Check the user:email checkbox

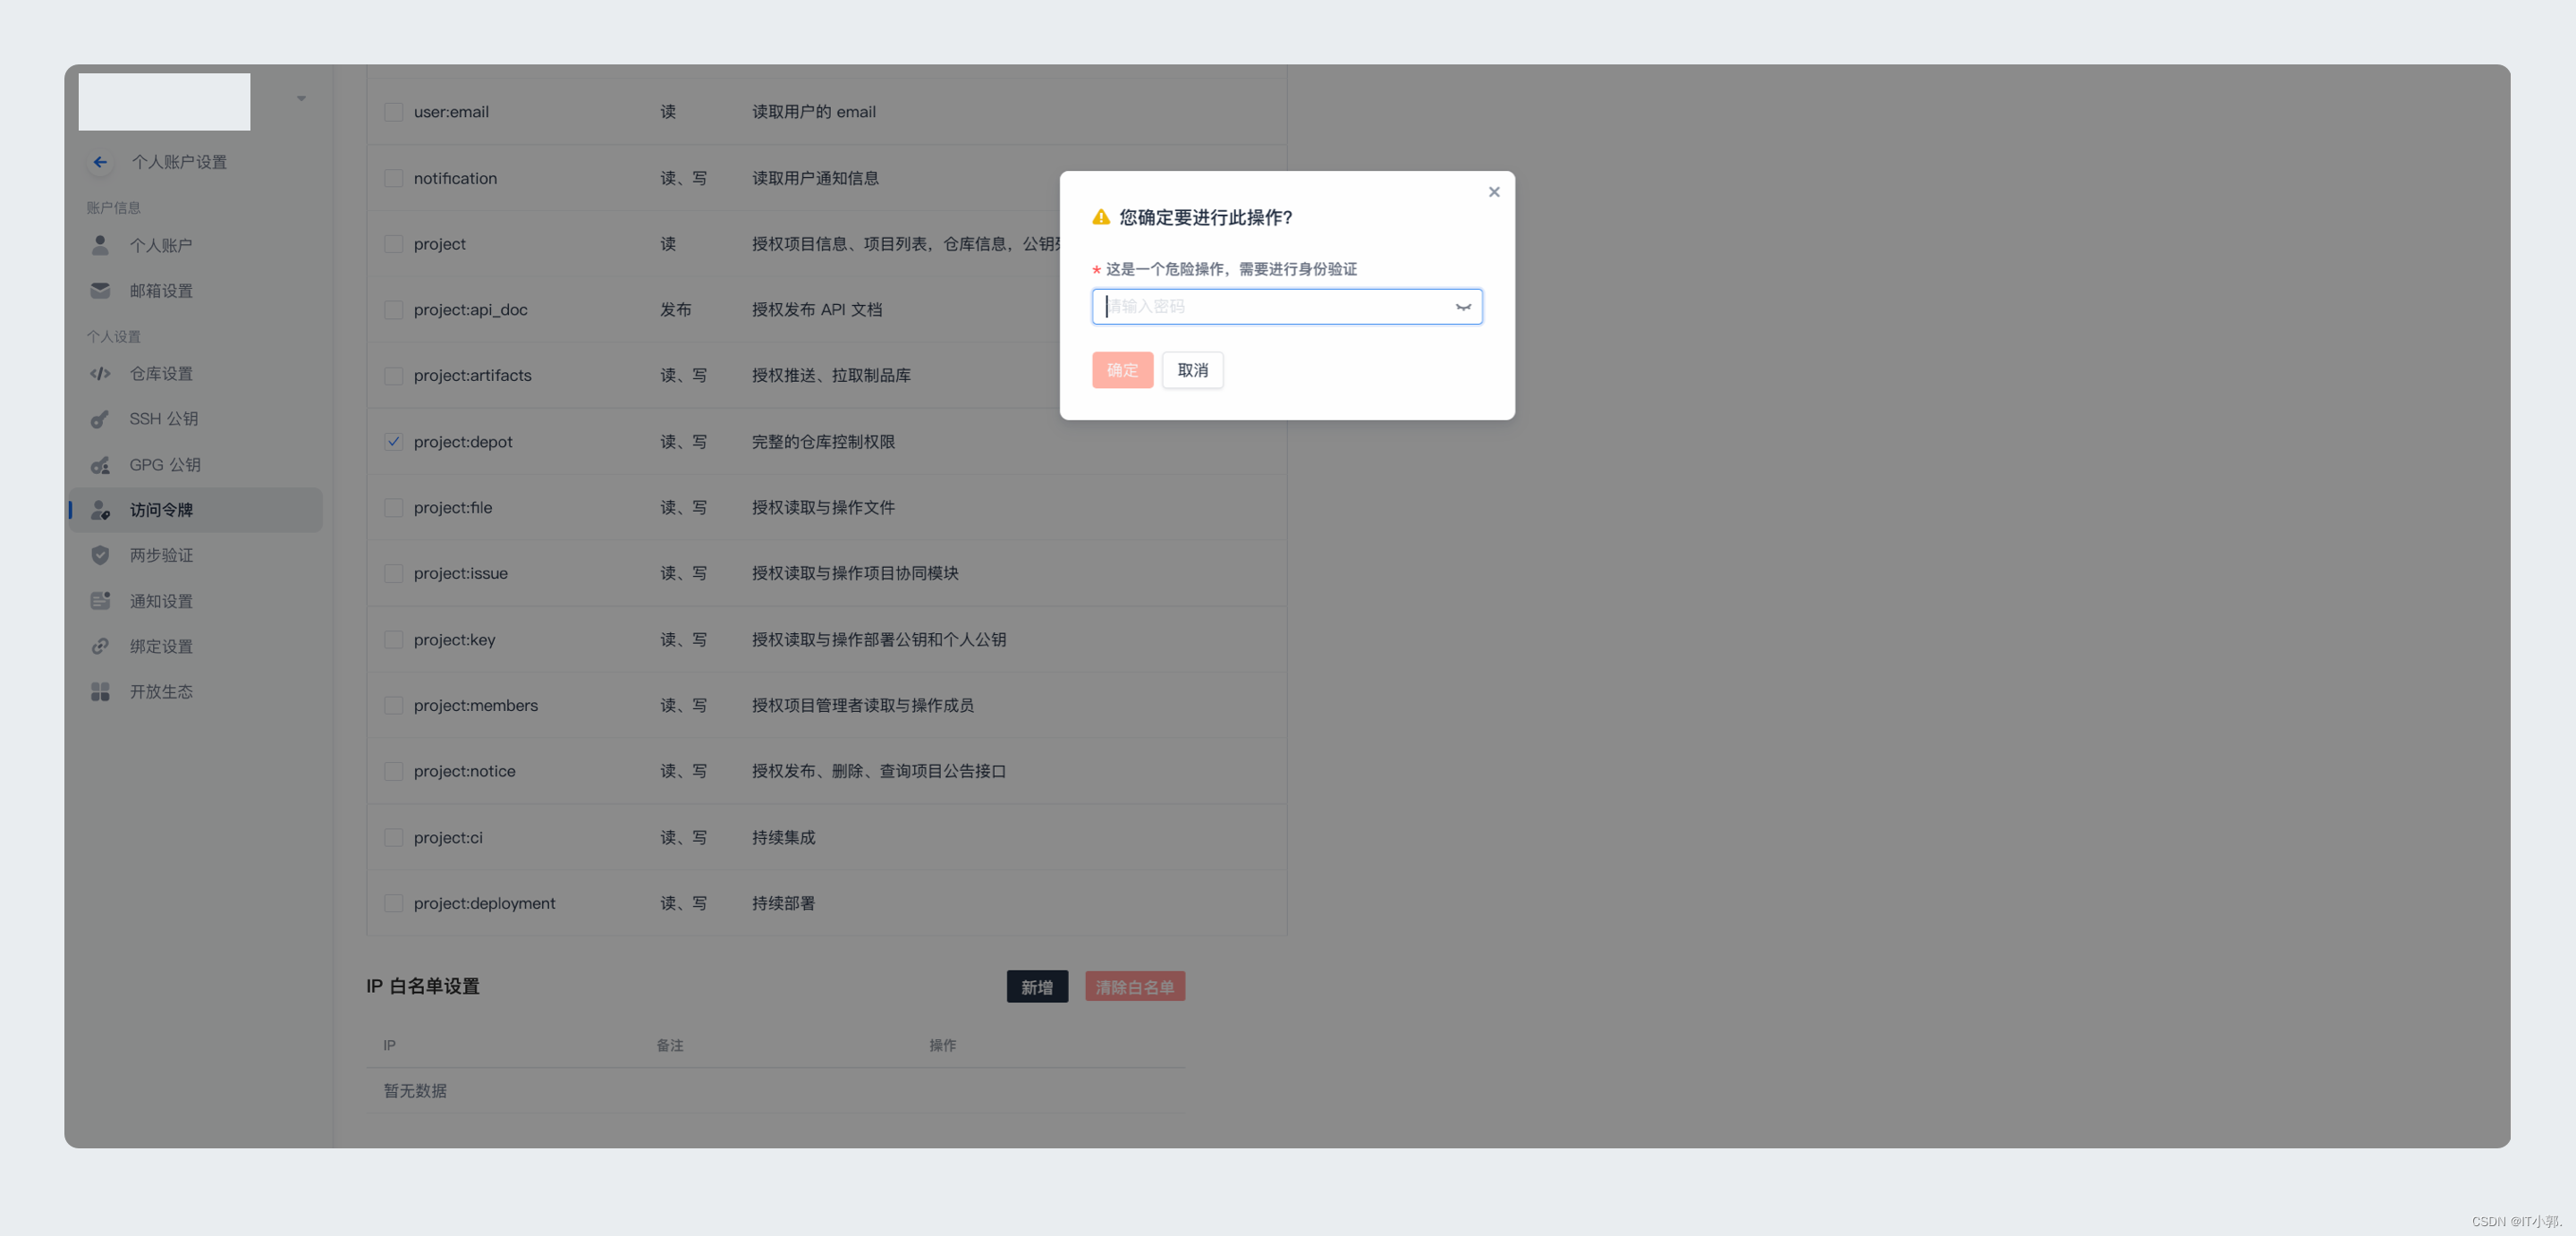tap(393, 112)
